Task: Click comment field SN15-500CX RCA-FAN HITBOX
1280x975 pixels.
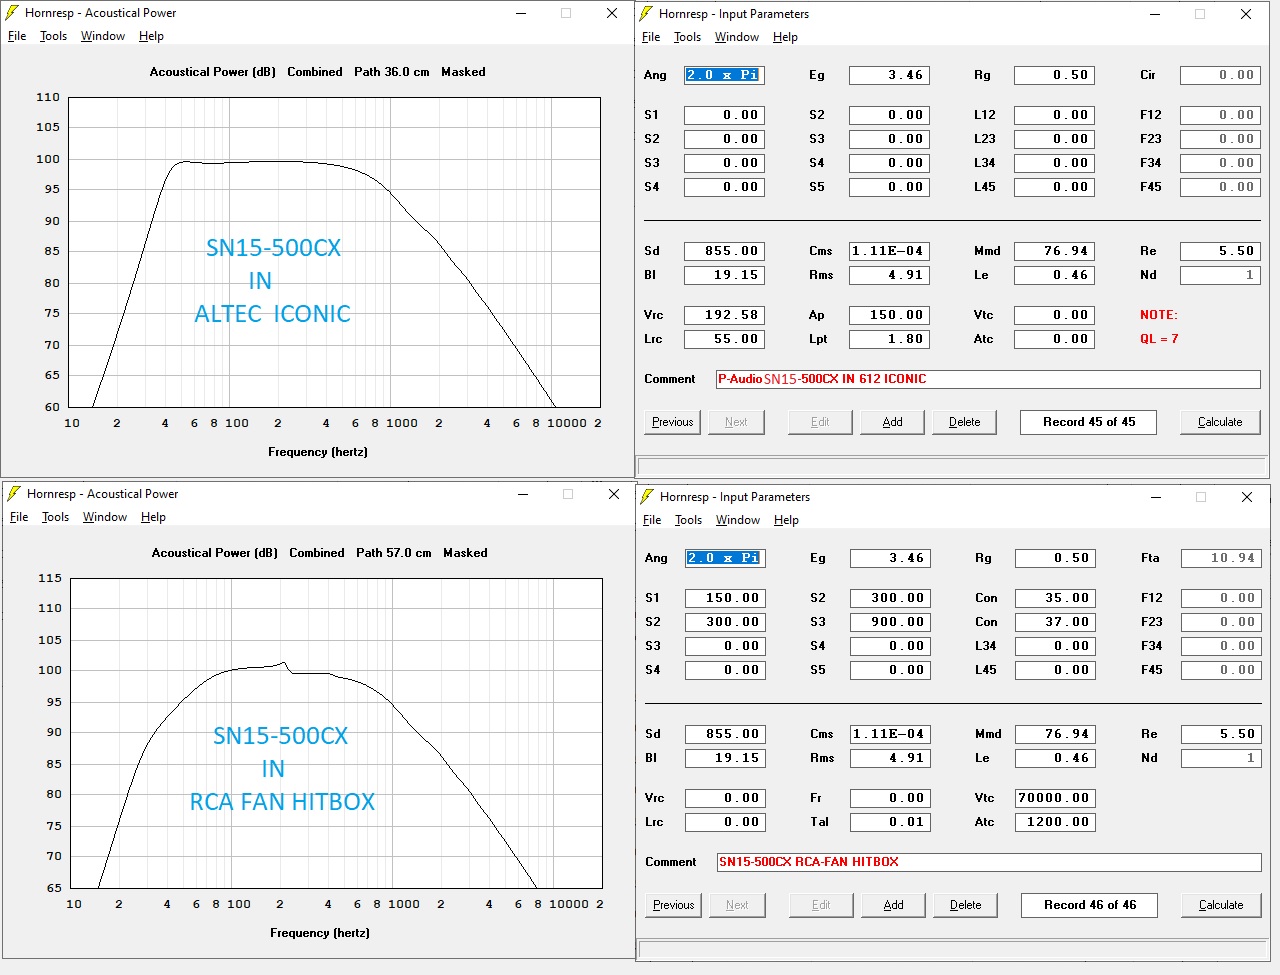Action: pos(989,862)
